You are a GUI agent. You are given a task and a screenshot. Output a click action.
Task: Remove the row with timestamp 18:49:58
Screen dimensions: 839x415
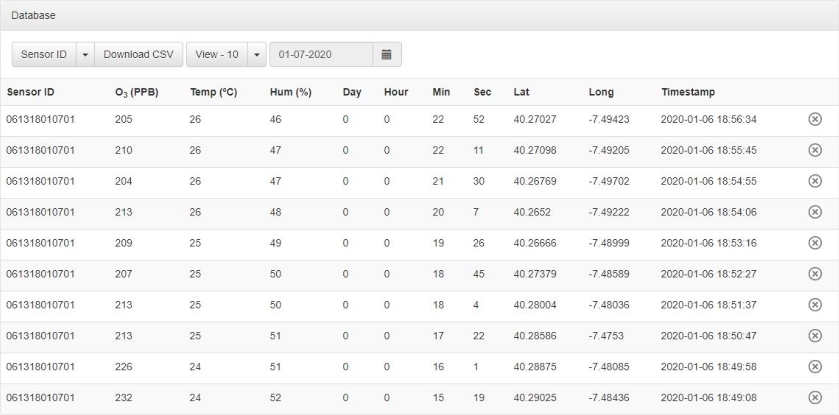point(814,367)
